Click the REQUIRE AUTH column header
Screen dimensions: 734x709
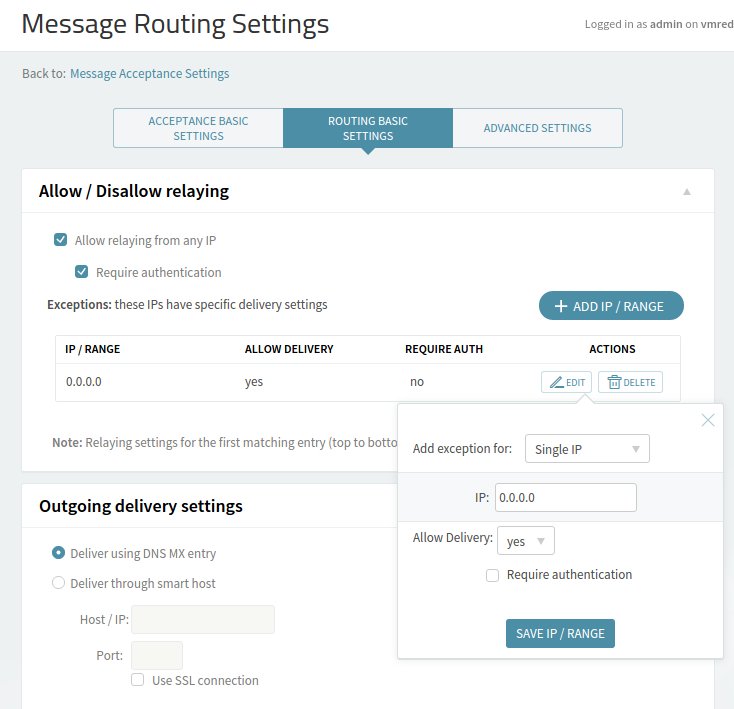click(x=444, y=349)
